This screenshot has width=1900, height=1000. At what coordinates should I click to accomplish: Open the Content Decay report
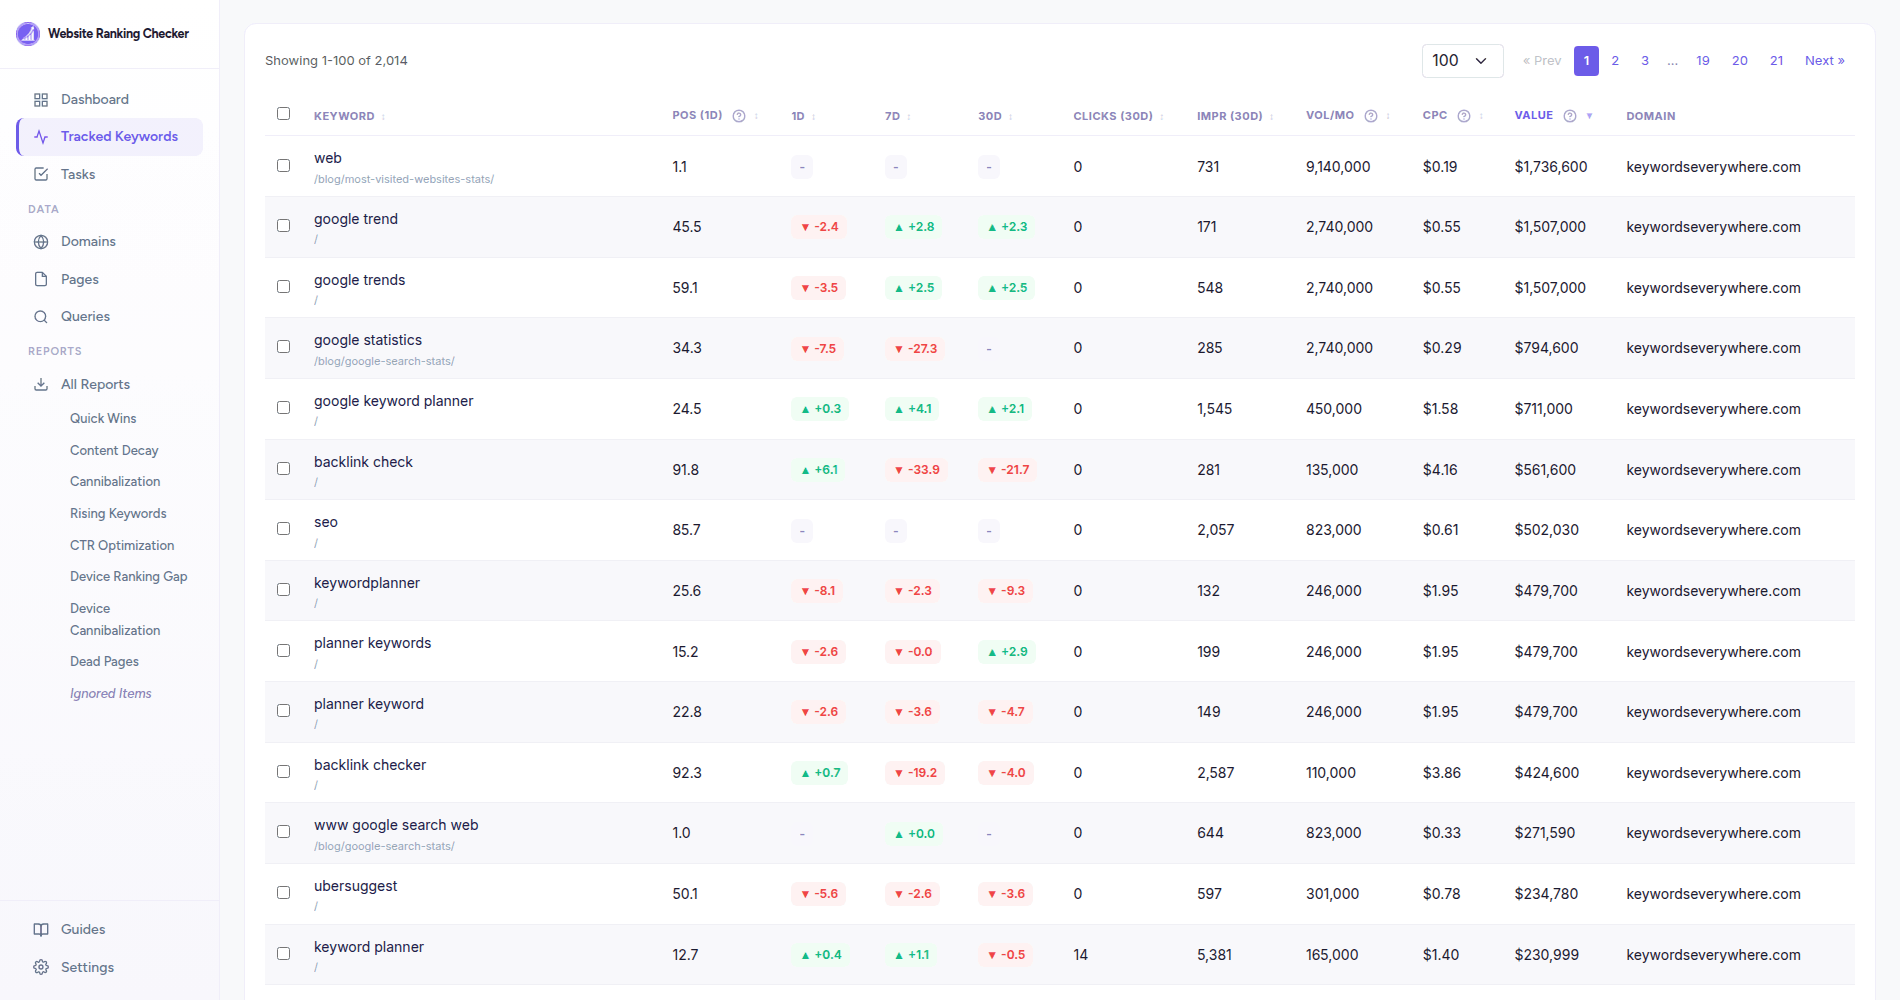114,451
